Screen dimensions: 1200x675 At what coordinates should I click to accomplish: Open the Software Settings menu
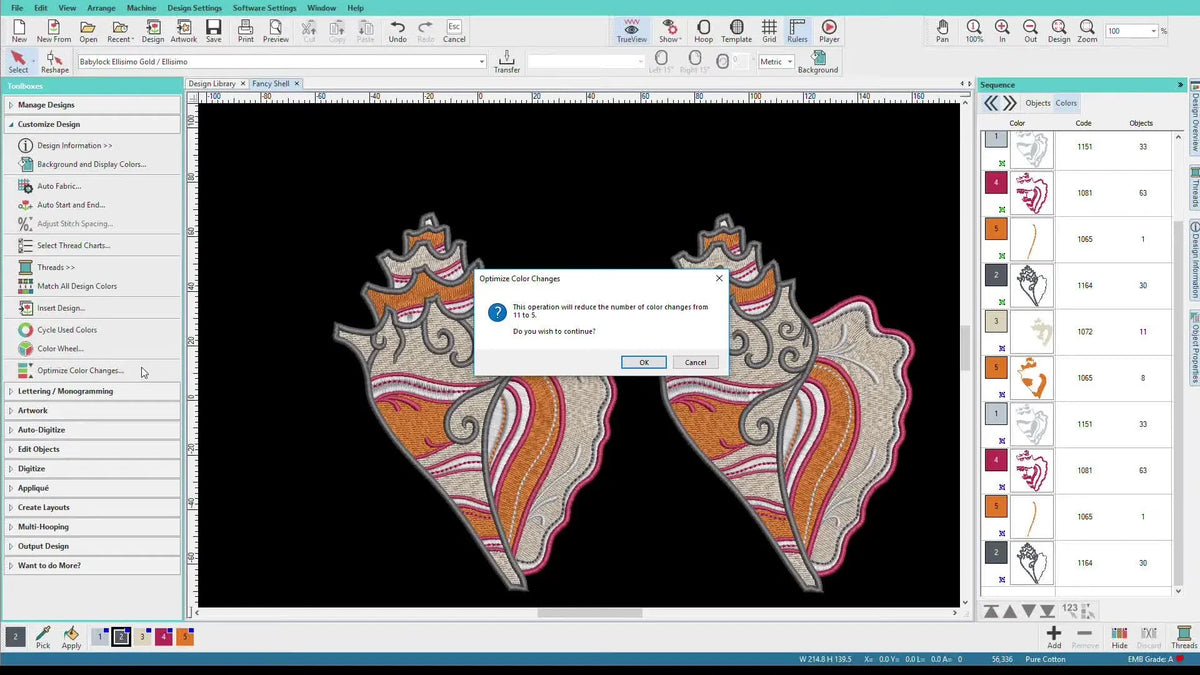click(x=265, y=8)
